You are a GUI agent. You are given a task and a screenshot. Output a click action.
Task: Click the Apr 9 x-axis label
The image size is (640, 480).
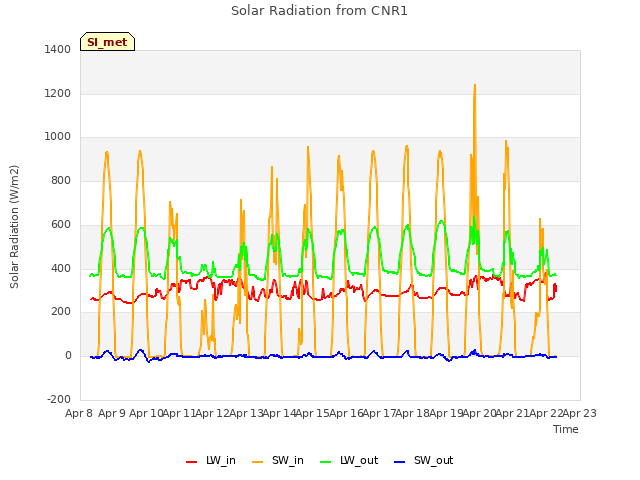[x=112, y=413]
